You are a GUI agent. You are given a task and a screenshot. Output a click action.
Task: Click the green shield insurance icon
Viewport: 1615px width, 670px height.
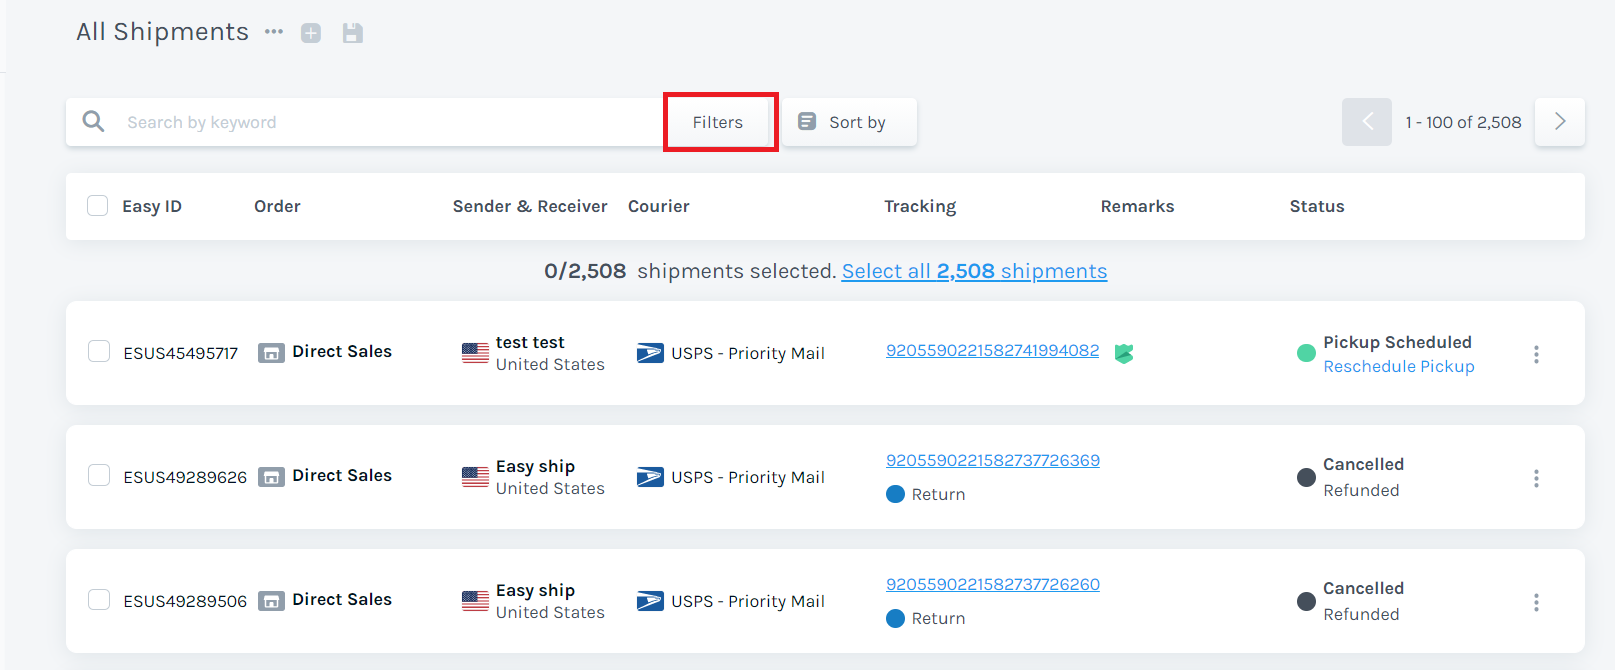tap(1124, 353)
